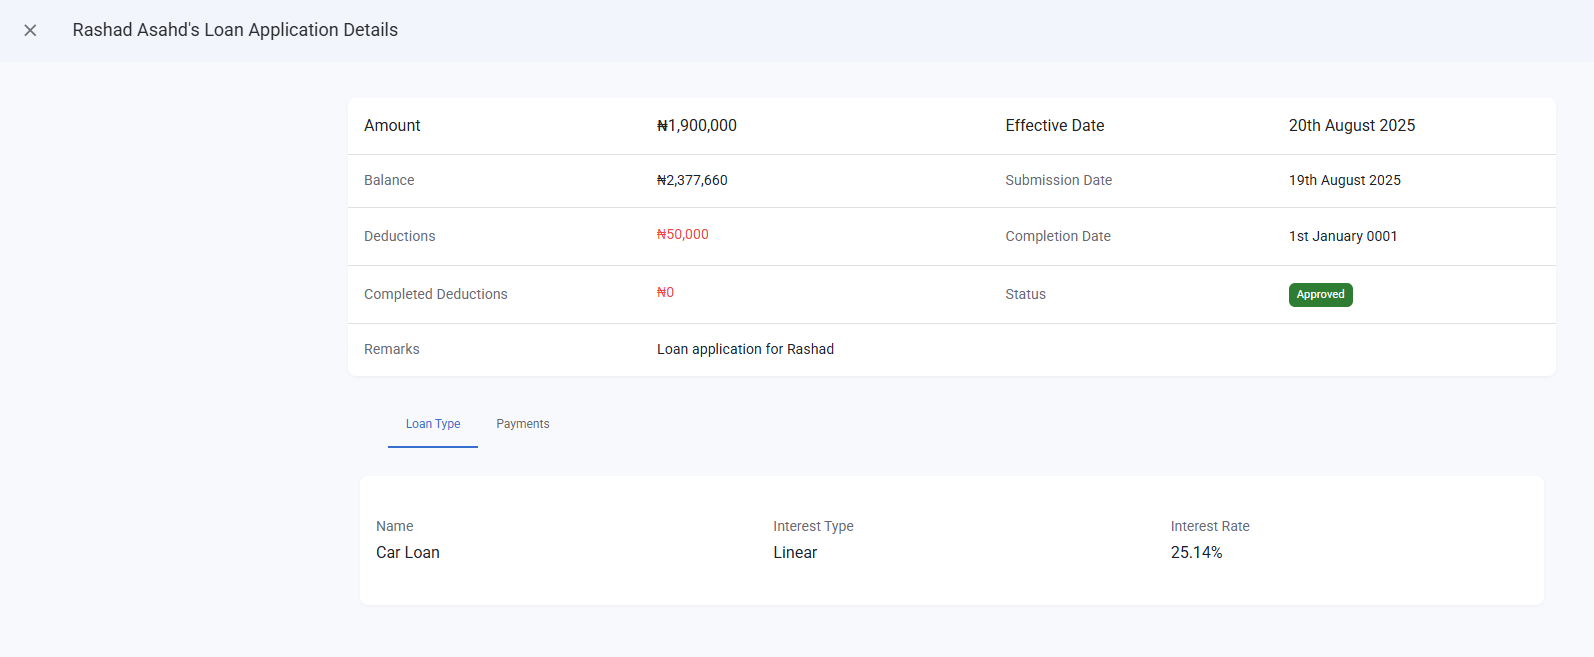The image size is (1594, 657).
Task: Click the 20th August 2025 effective date
Action: click(x=1351, y=126)
